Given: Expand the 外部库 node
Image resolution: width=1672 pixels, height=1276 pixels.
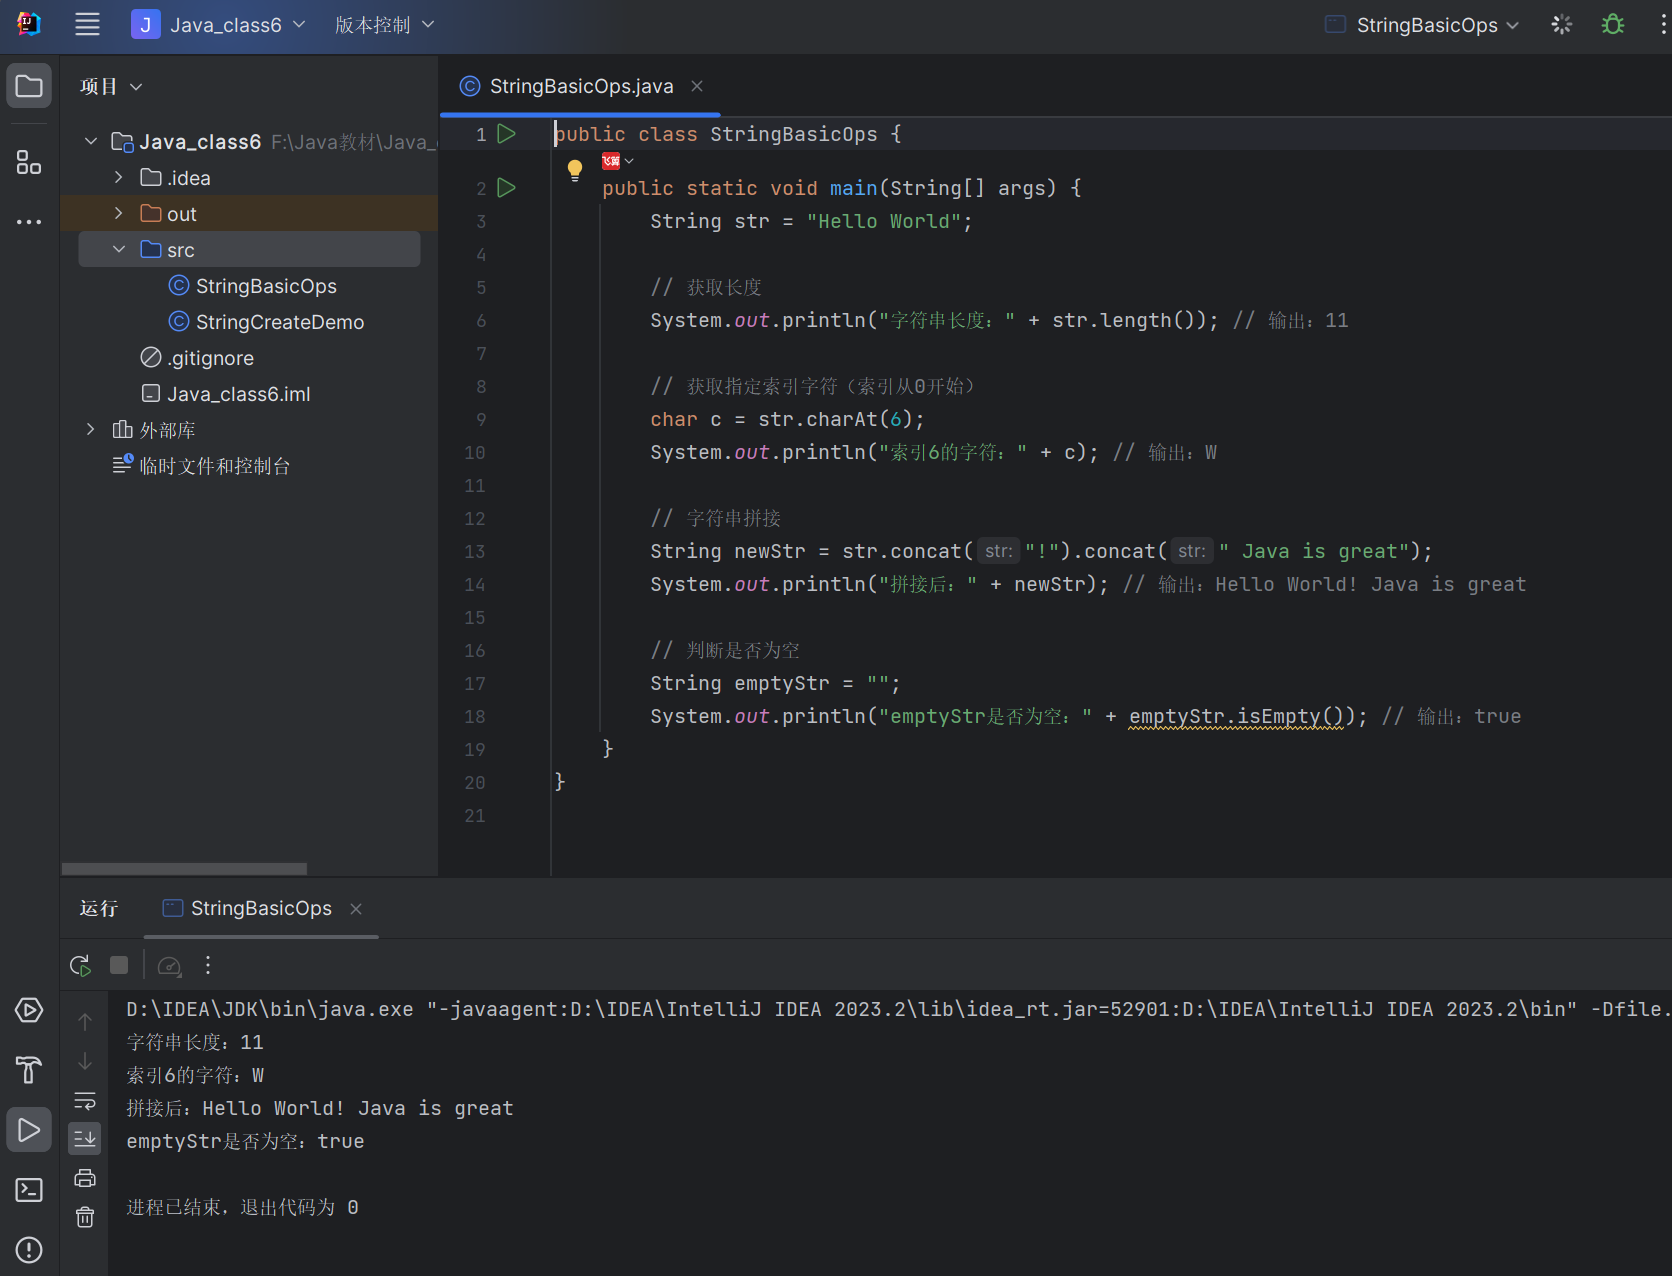Looking at the screenshot, I should point(91,430).
